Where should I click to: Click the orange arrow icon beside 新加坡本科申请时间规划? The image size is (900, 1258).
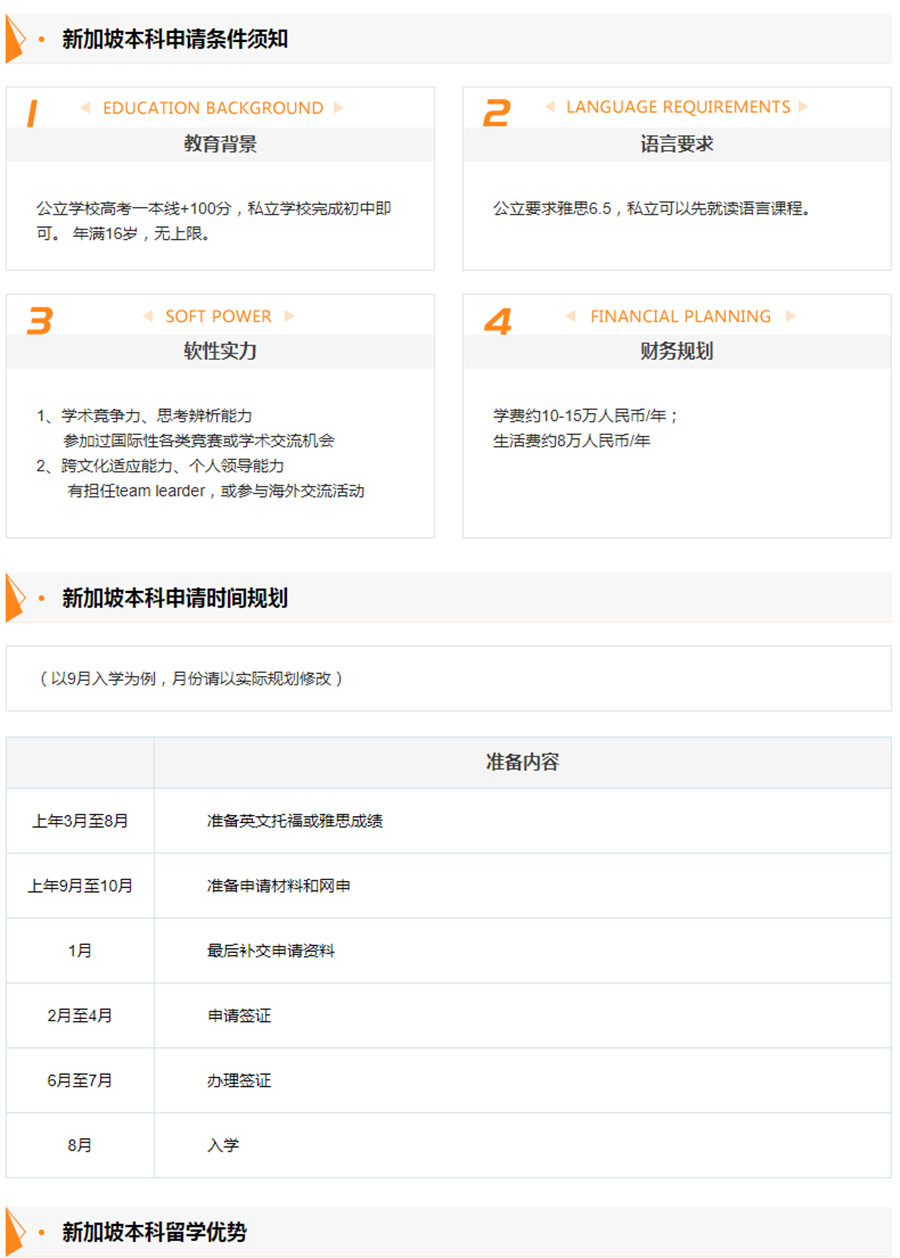tap(15, 598)
